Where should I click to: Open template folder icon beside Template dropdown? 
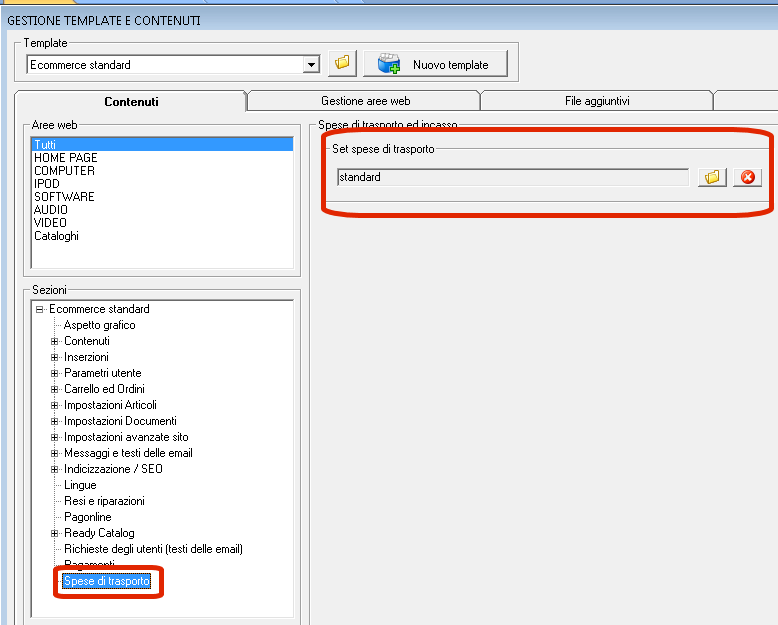[x=342, y=63]
